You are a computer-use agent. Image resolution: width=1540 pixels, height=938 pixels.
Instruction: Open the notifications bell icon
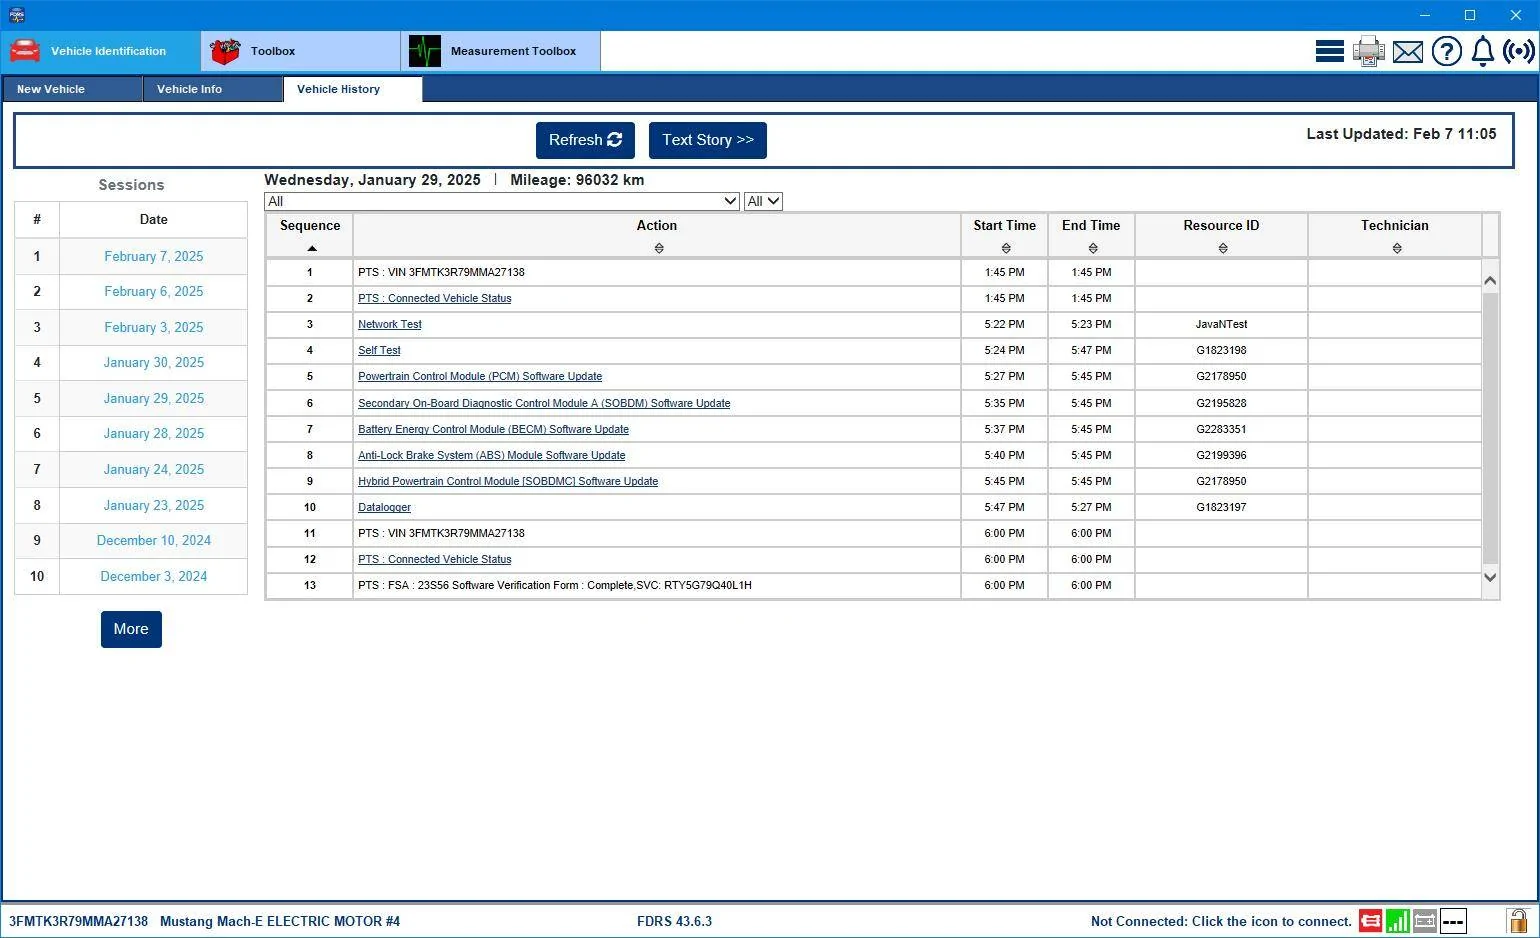[1483, 51]
